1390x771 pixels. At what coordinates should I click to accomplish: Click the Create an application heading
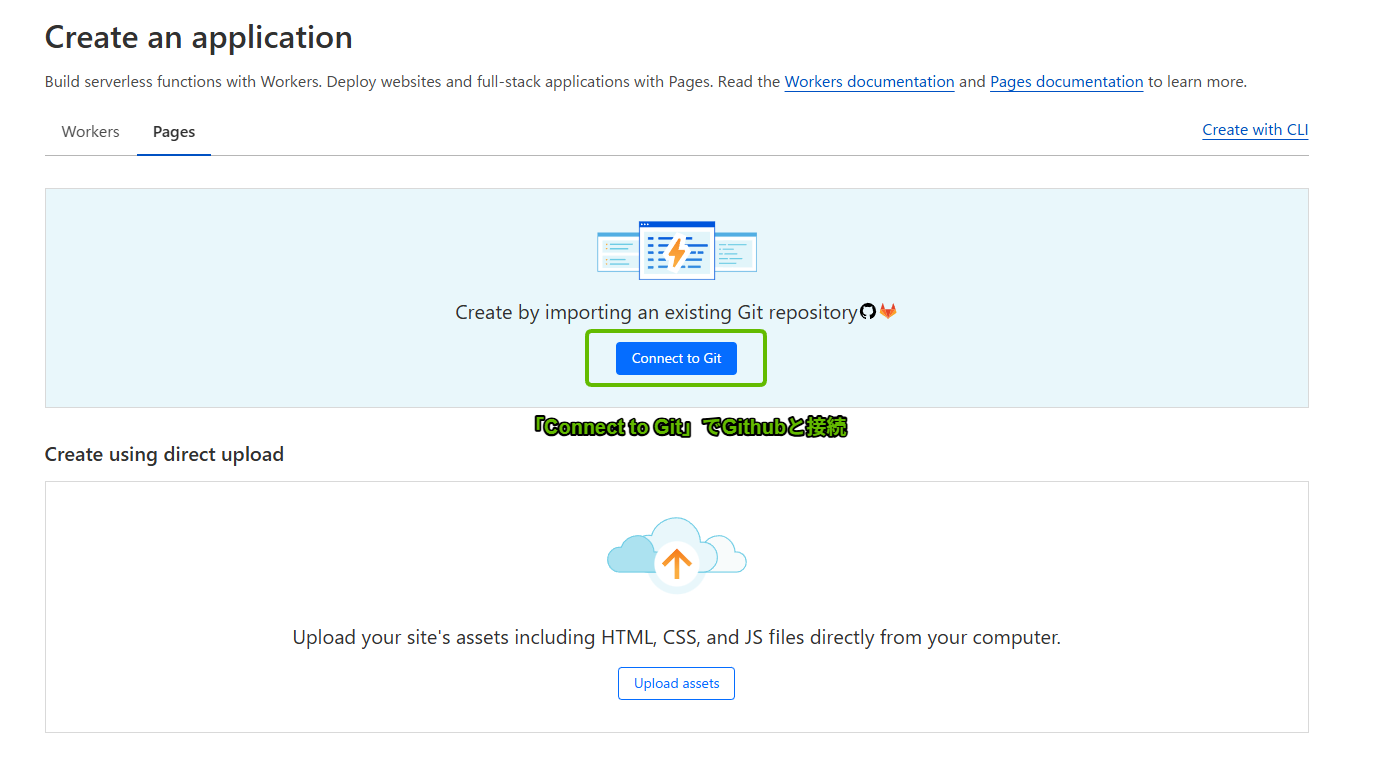(199, 38)
